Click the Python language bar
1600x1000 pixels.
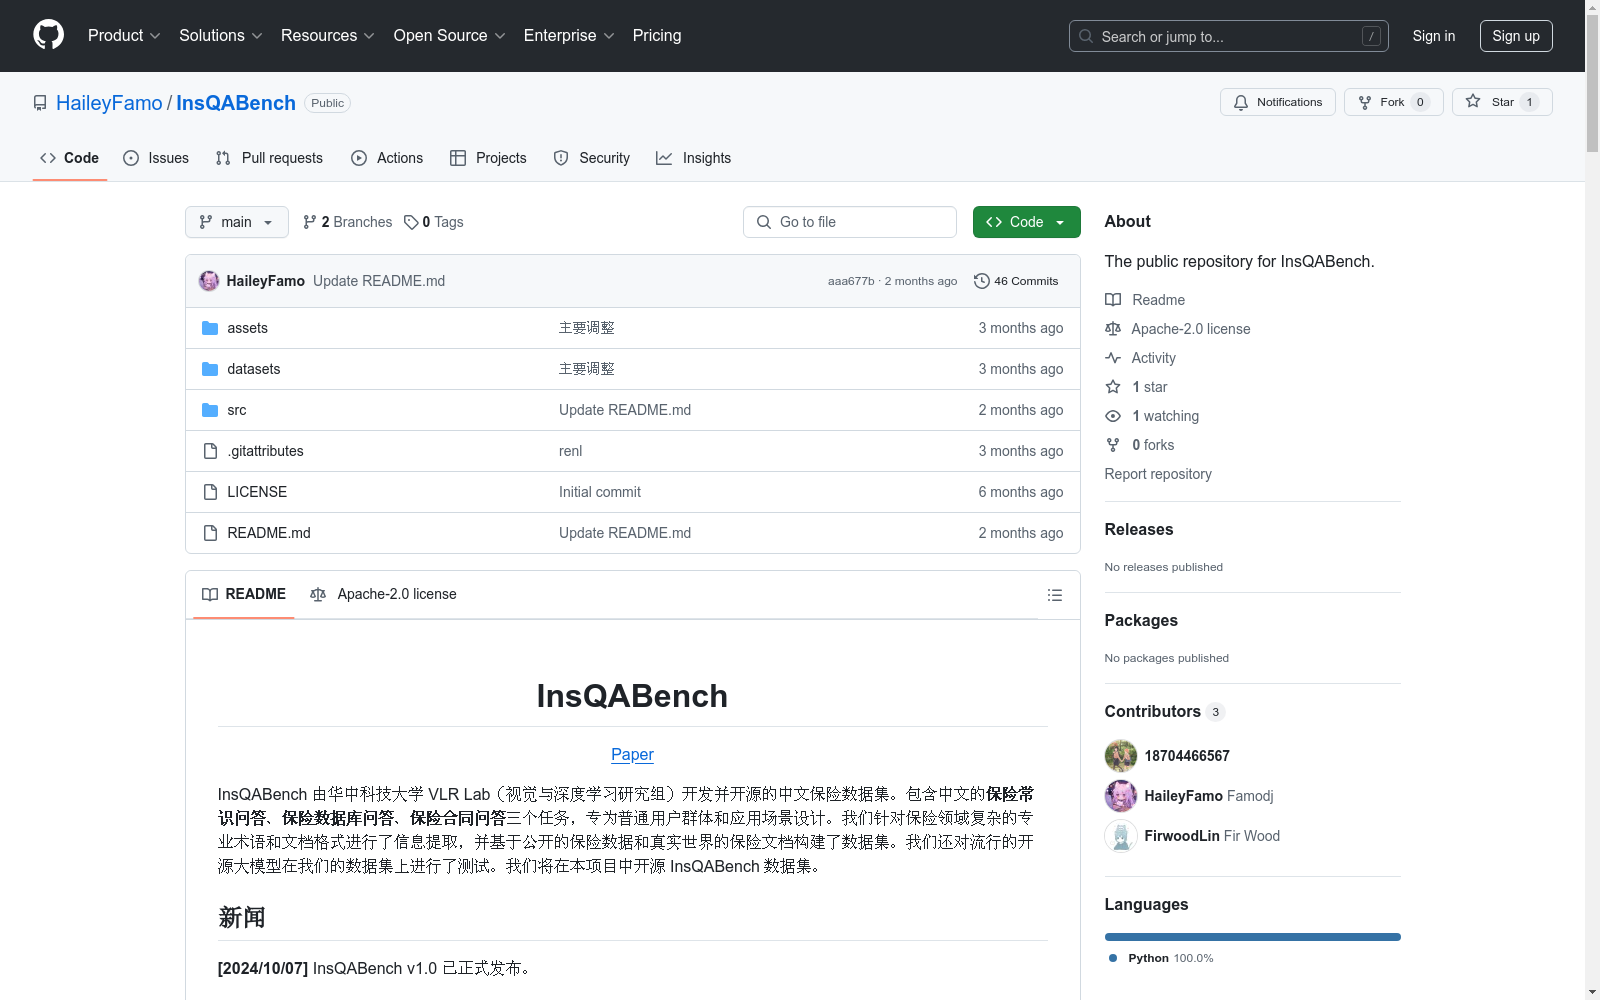coord(1253,937)
